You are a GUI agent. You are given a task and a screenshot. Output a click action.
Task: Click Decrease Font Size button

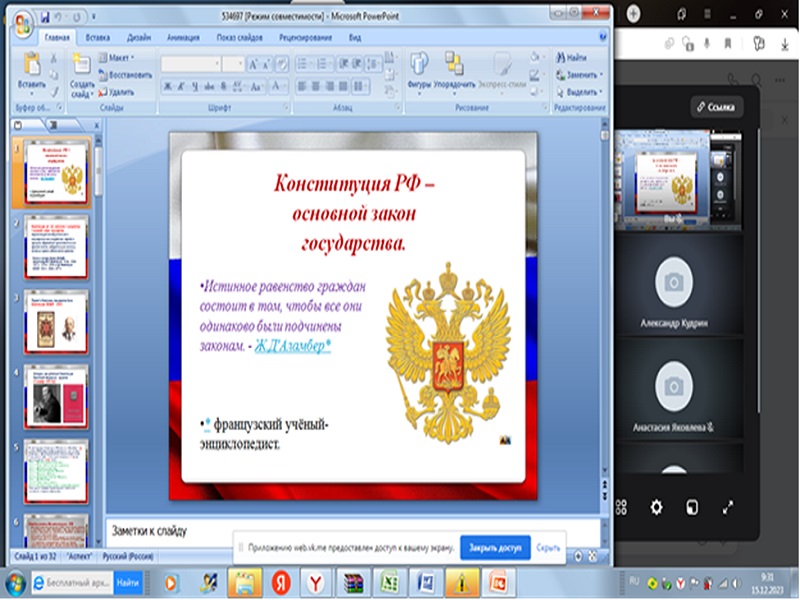pos(266,64)
